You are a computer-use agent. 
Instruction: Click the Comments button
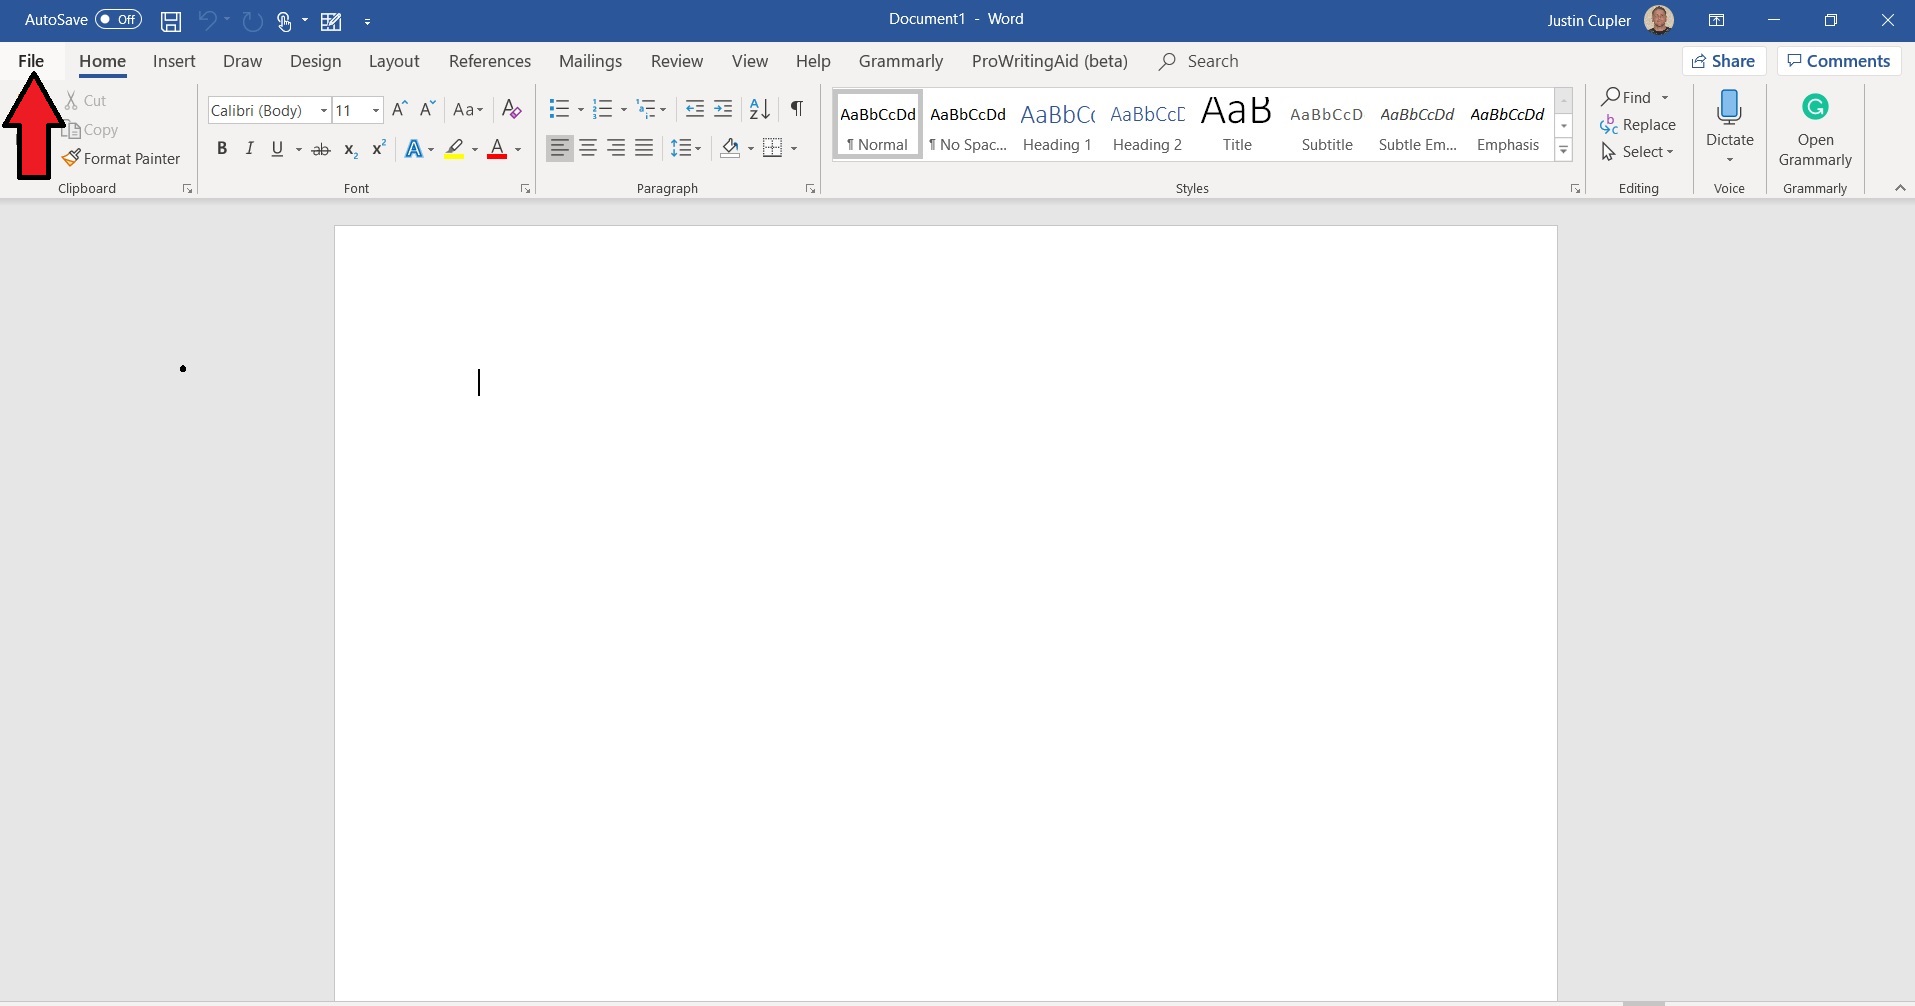[x=1839, y=61]
